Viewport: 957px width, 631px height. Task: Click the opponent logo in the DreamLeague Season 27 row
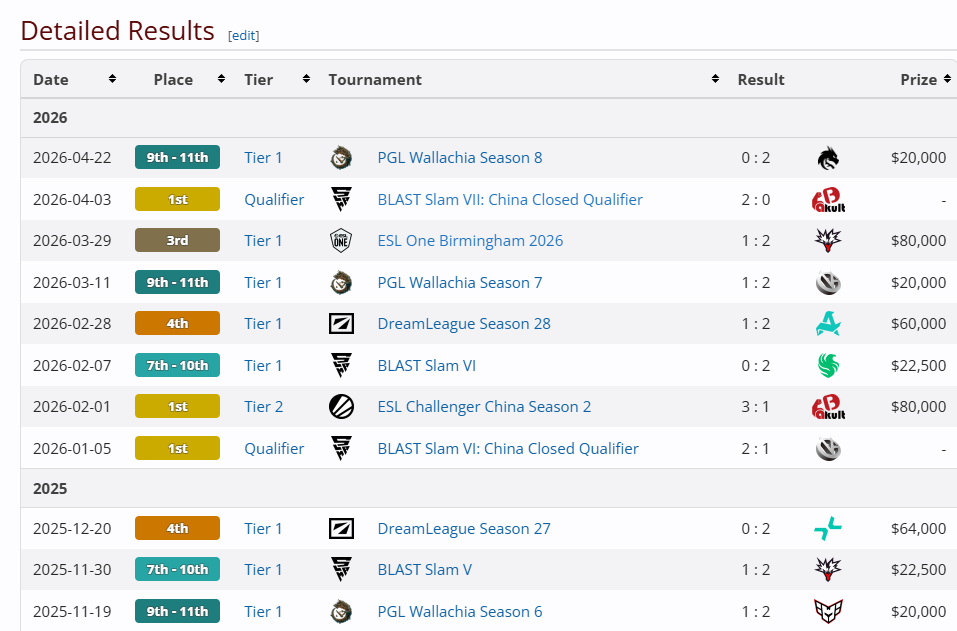828,529
